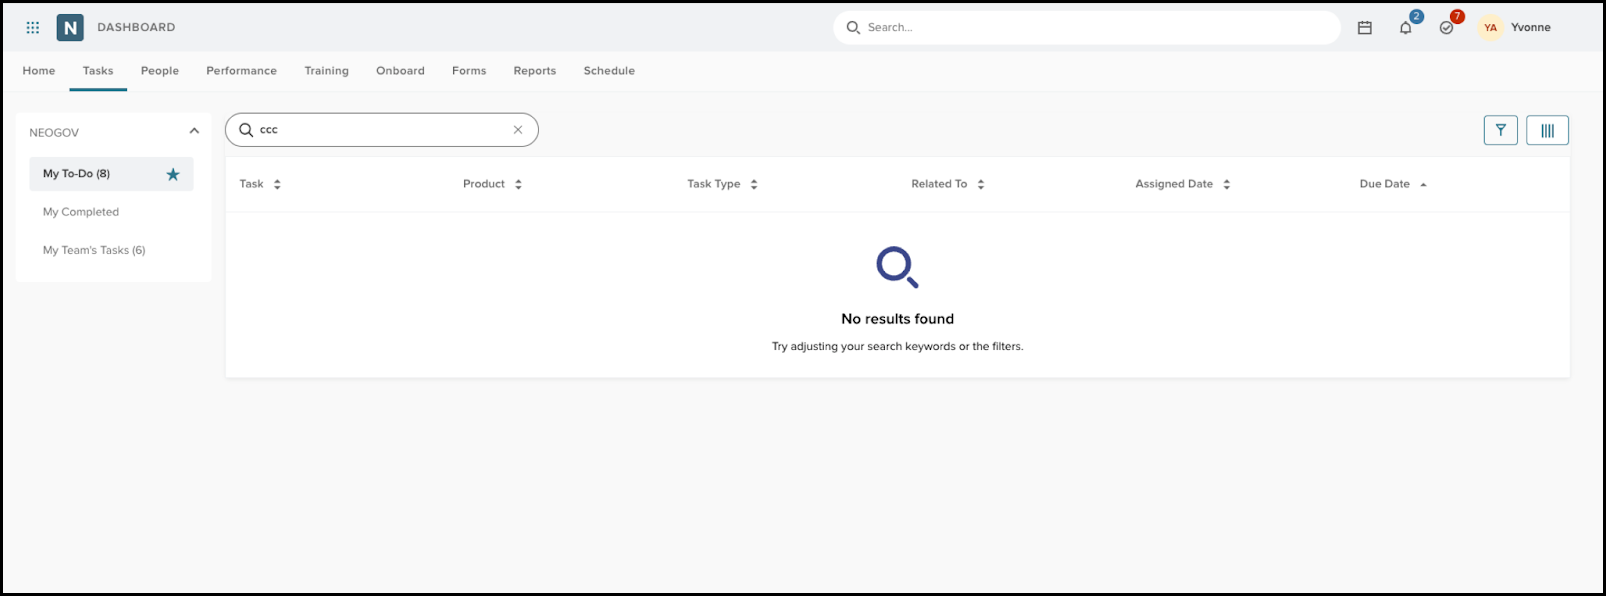Open the notifications bell icon
Screen dimensions: 1606x596
1406,28
